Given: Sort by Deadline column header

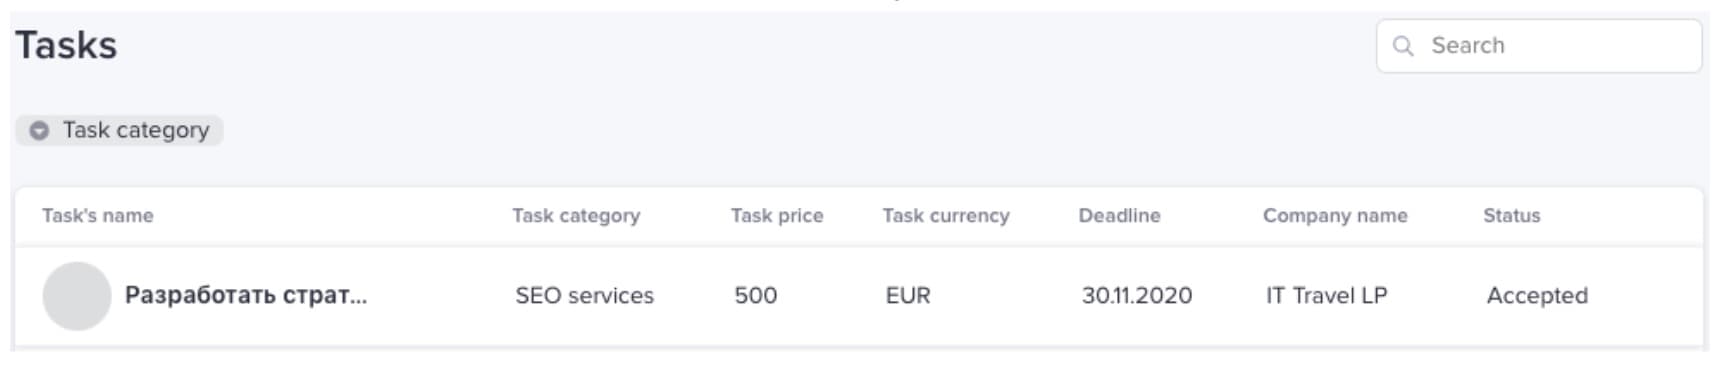Looking at the screenshot, I should click(x=1120, y=216).
